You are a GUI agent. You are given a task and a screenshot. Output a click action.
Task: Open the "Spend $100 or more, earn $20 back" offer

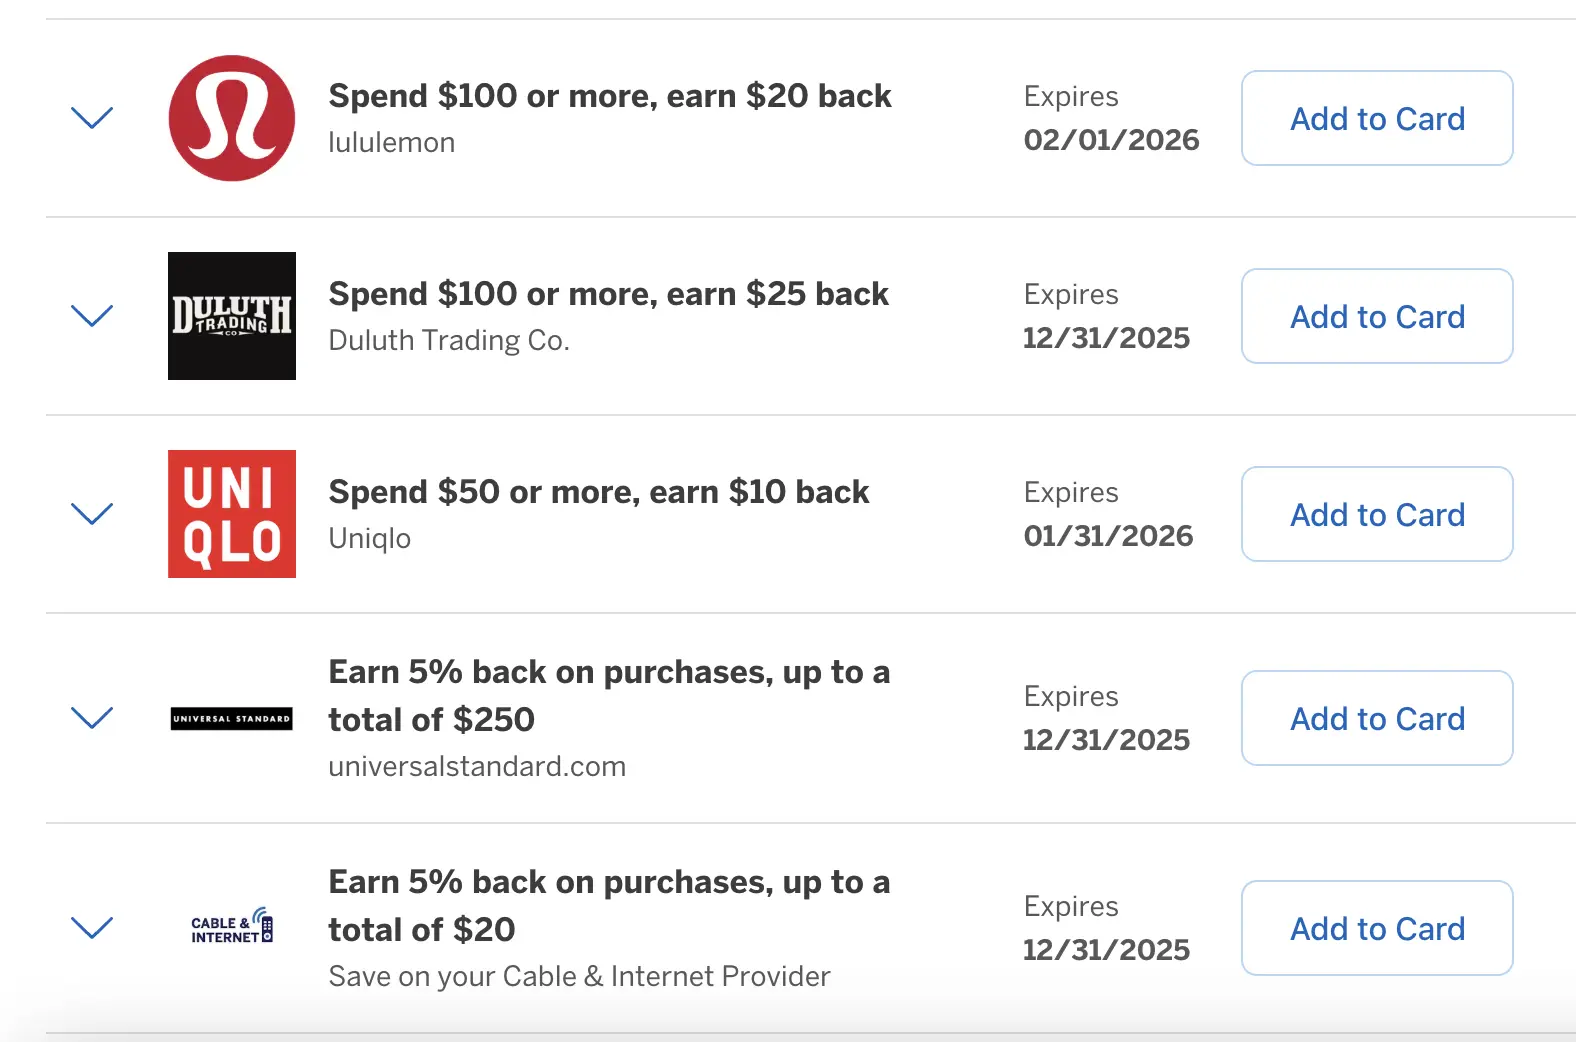click(609, 96)
